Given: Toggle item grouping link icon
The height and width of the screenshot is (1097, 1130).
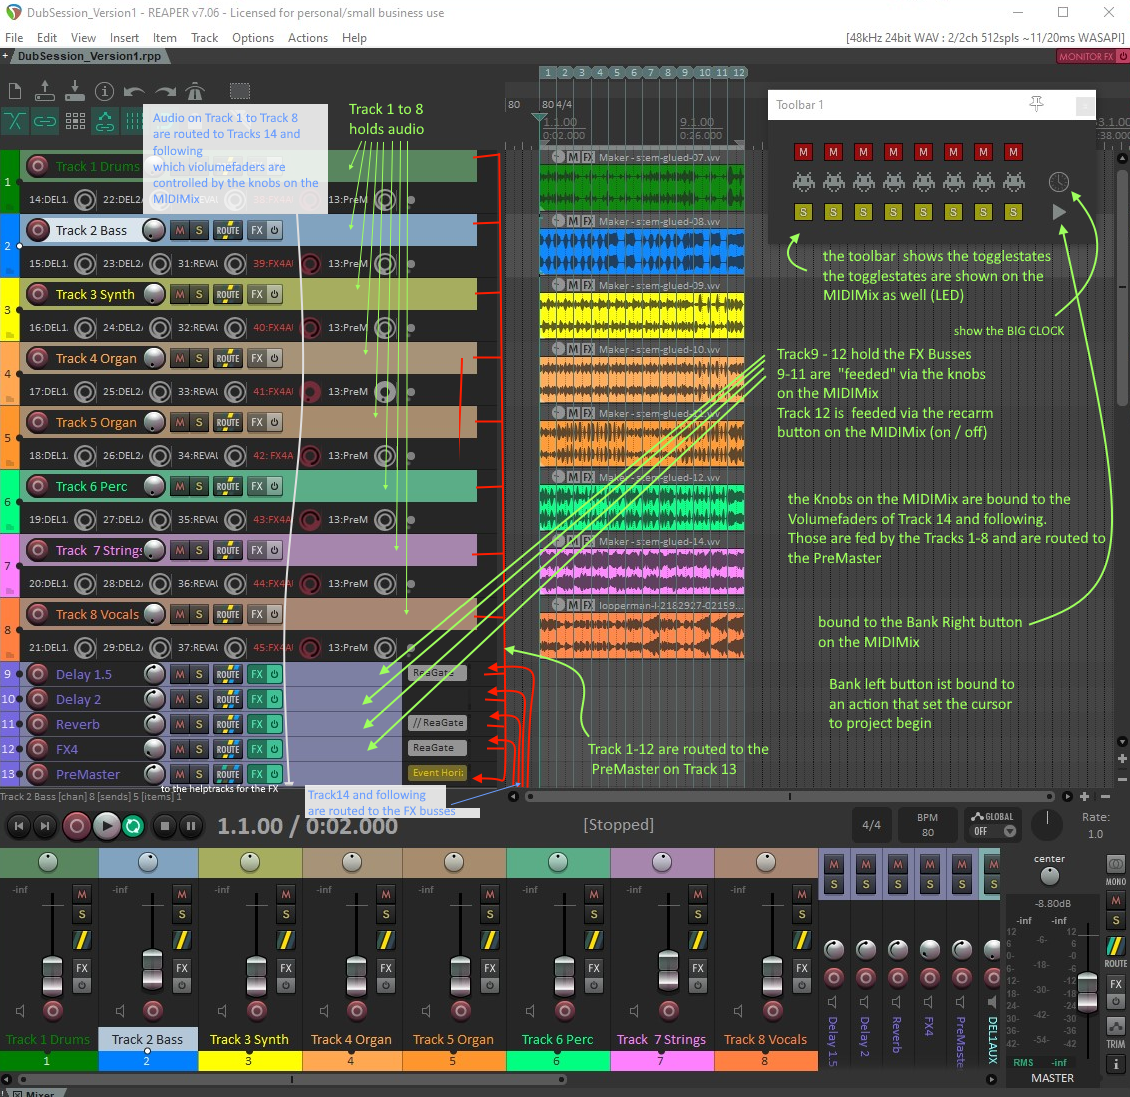Looking at the screenshot, I should 45,121.
